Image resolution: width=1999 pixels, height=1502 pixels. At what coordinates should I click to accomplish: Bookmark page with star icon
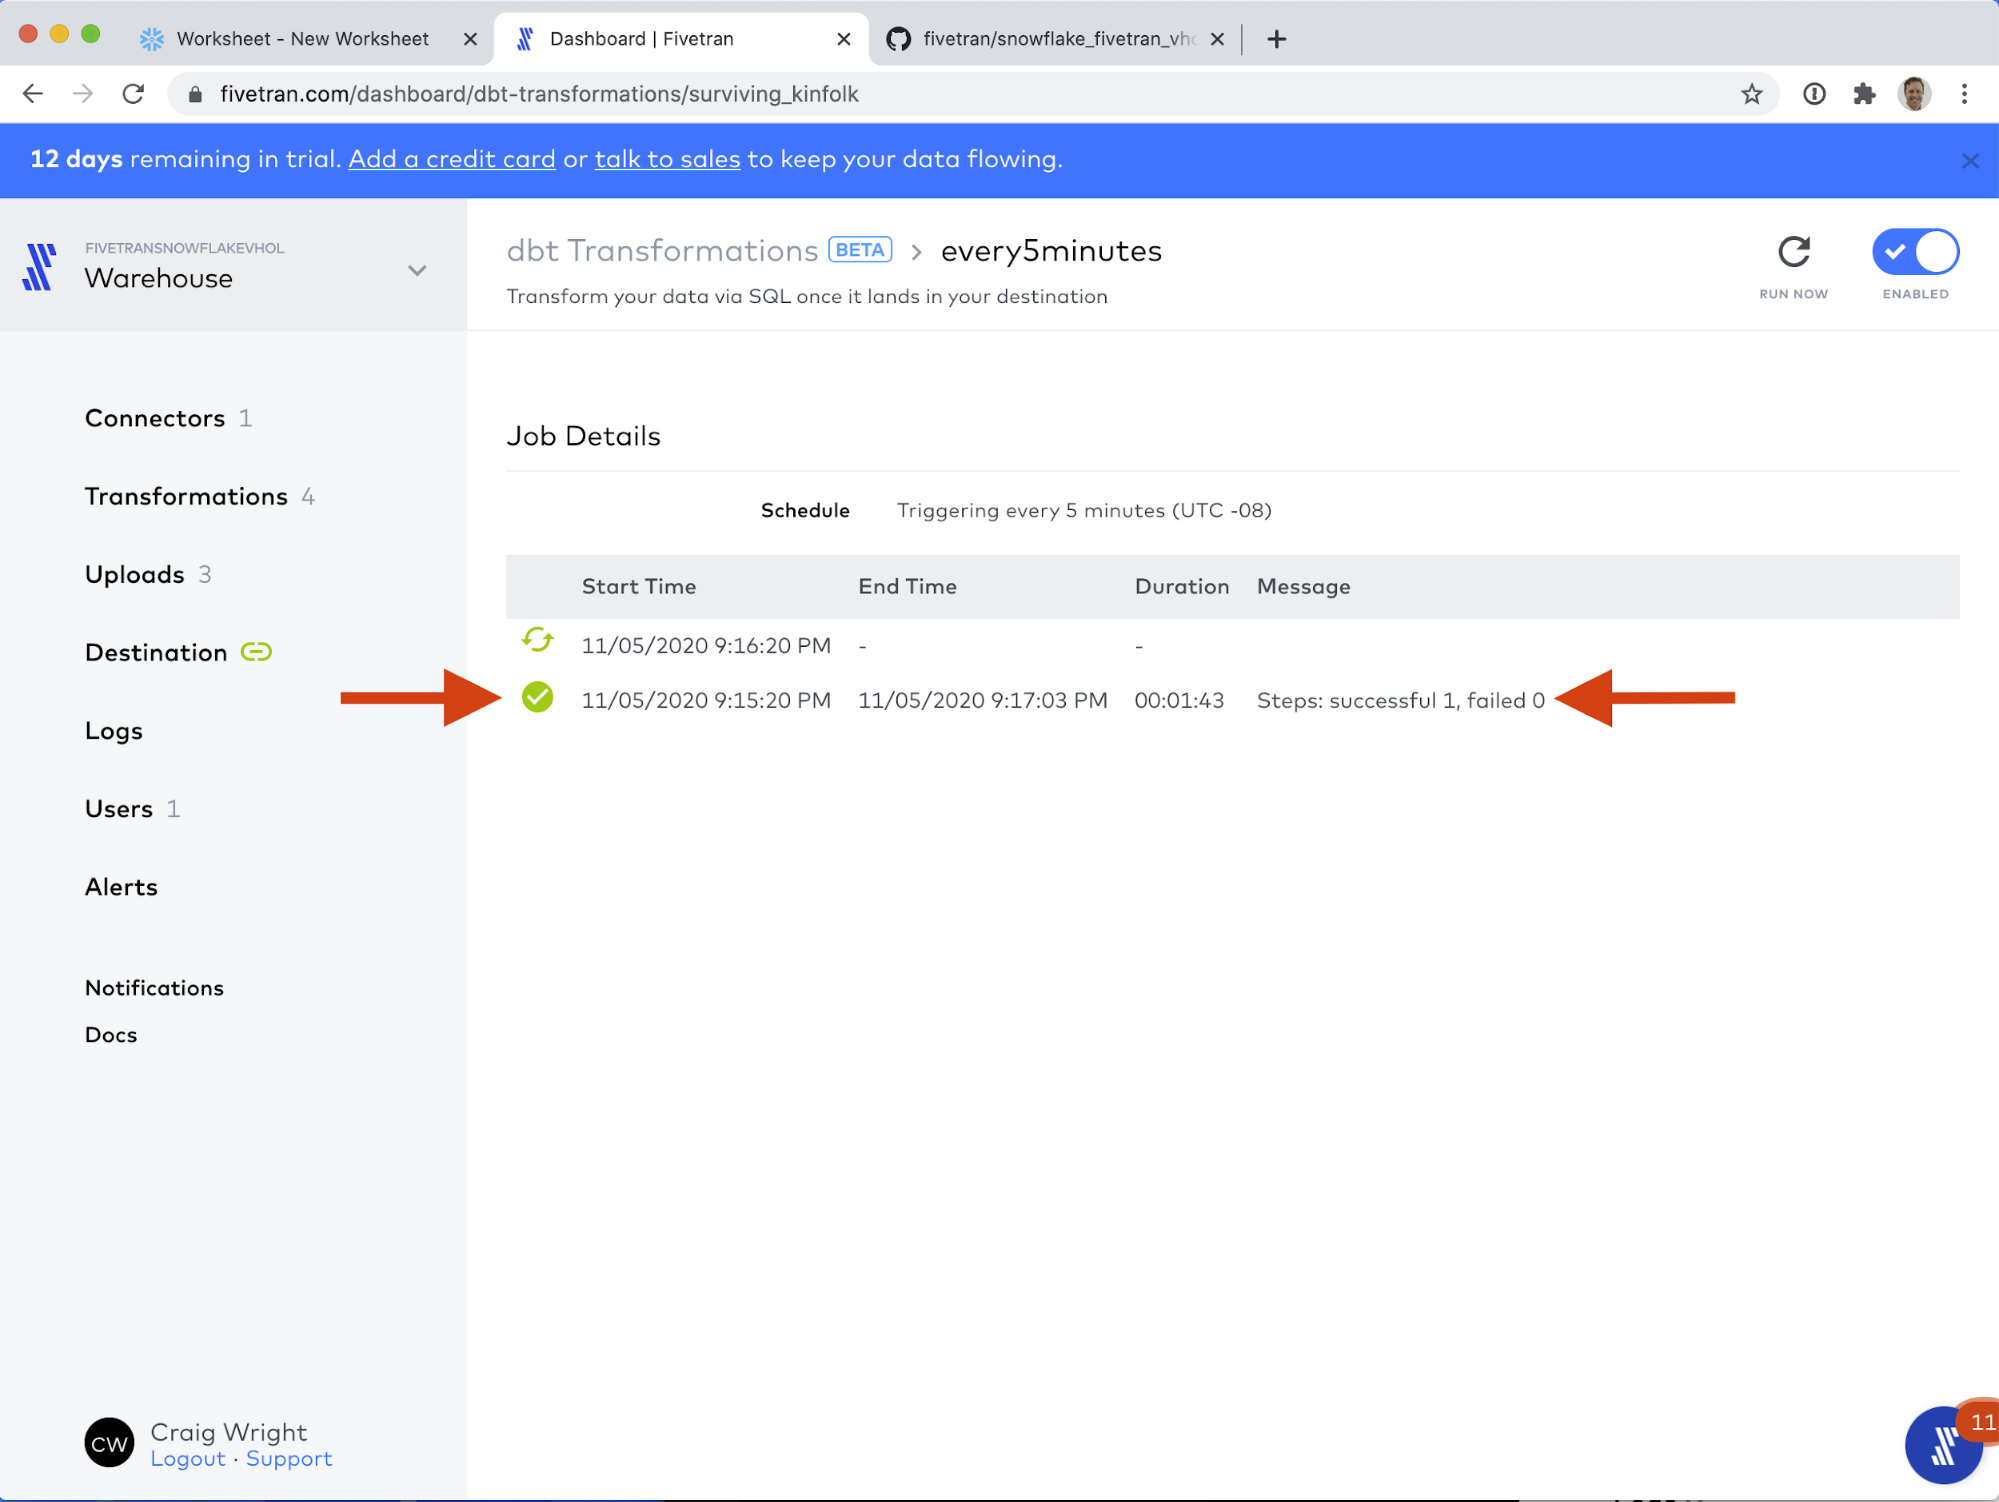(x=1751, y=94)
